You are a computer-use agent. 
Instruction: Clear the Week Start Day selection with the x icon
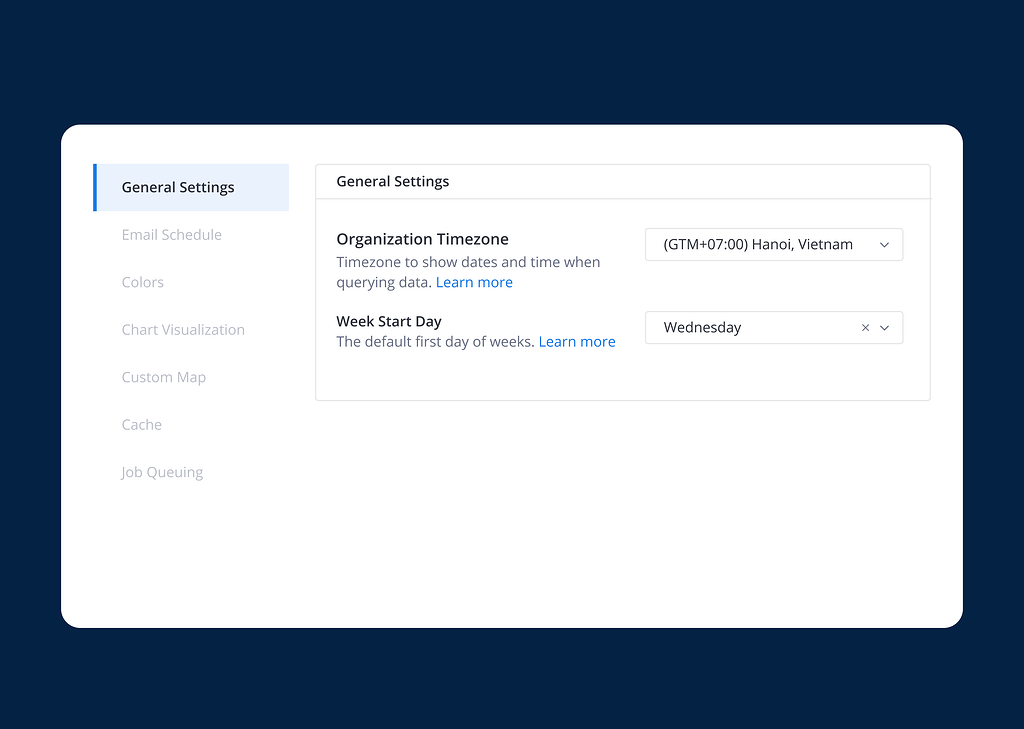click(x=865, y=328)
